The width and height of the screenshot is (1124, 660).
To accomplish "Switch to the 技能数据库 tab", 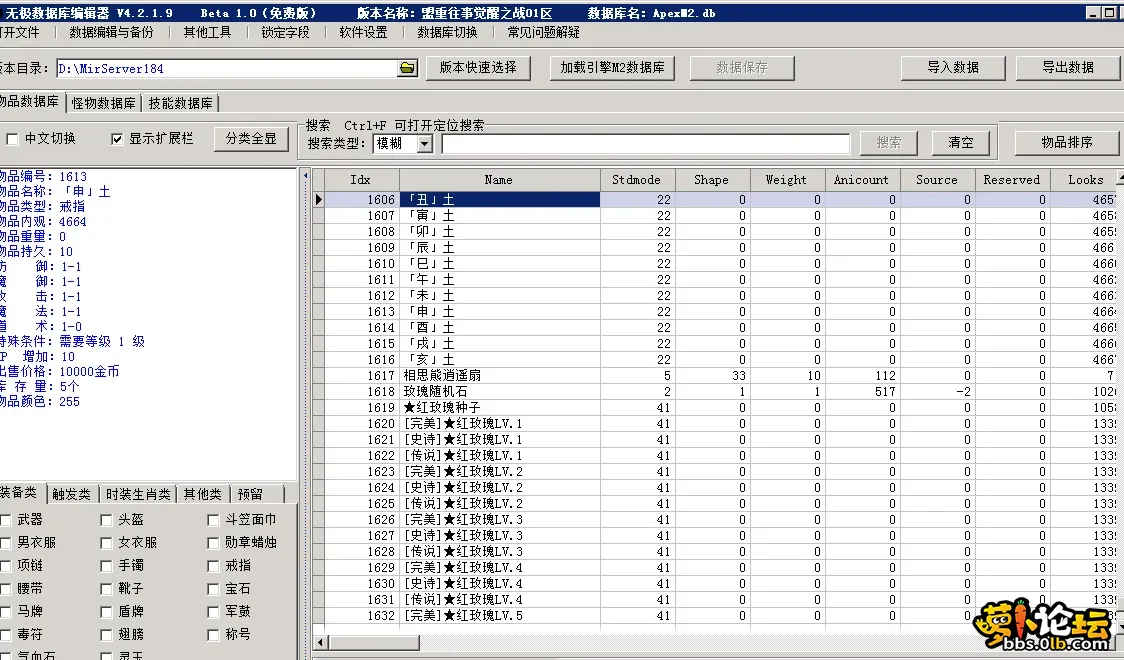I will (x=181, y=103).
